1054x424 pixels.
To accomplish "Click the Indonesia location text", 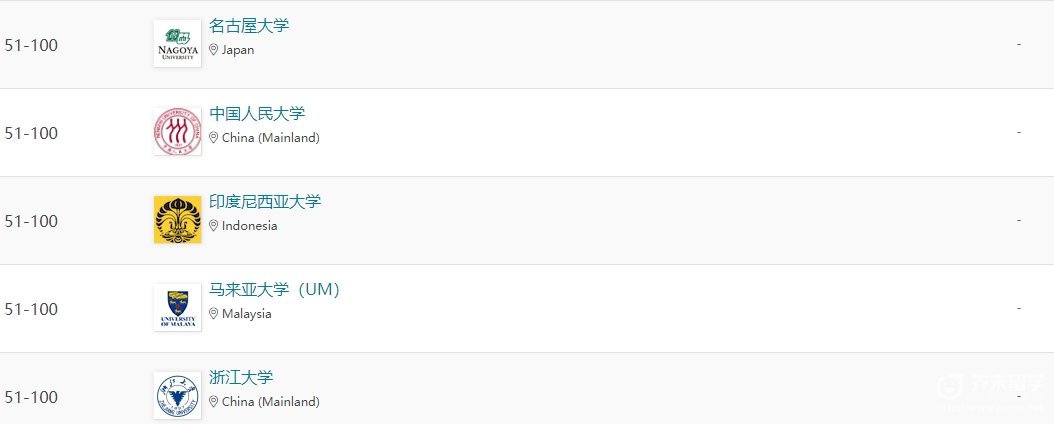I will coord(249,226).
